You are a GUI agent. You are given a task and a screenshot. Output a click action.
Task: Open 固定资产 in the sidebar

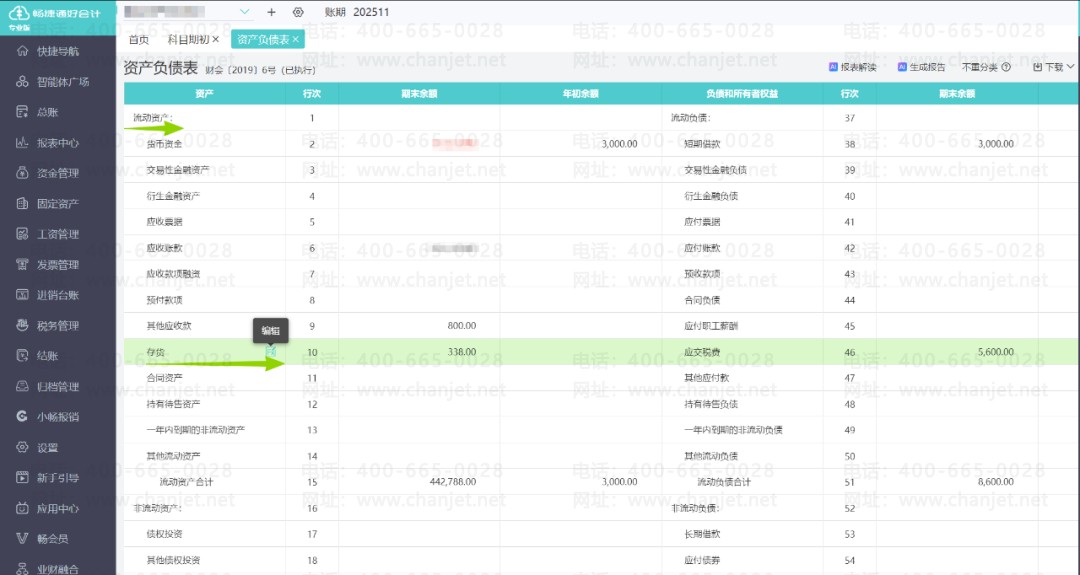(x=58, y=204)
